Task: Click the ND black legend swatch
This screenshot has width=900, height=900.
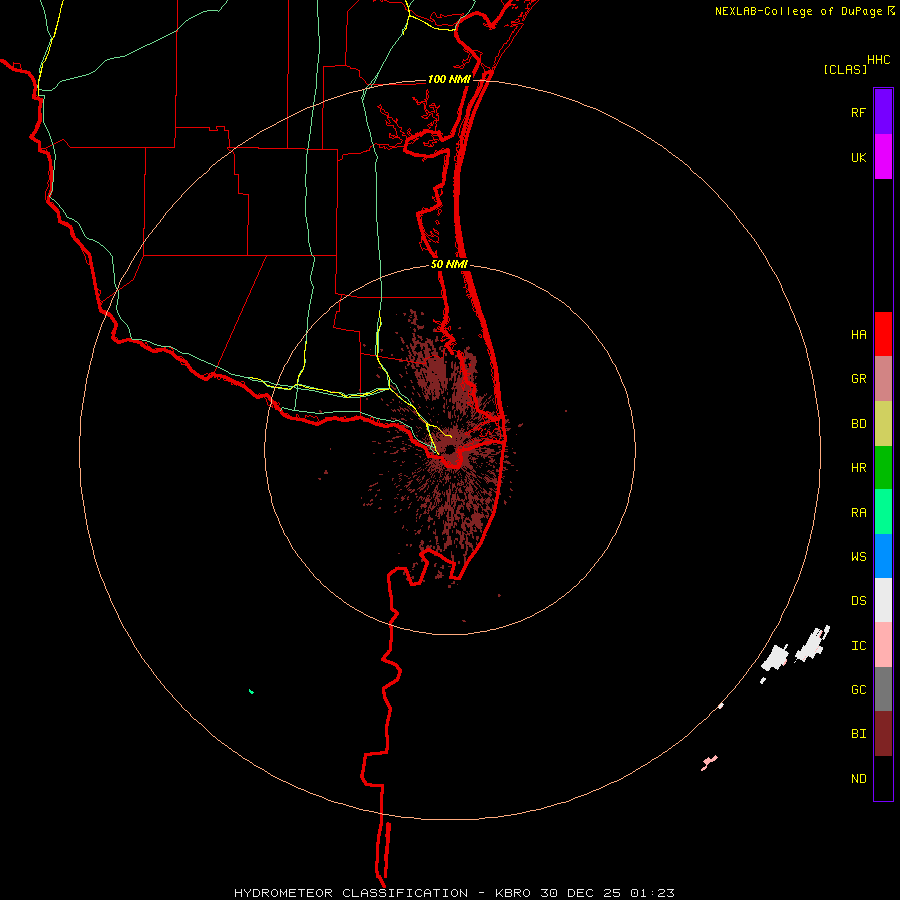Action: (883, 778)
